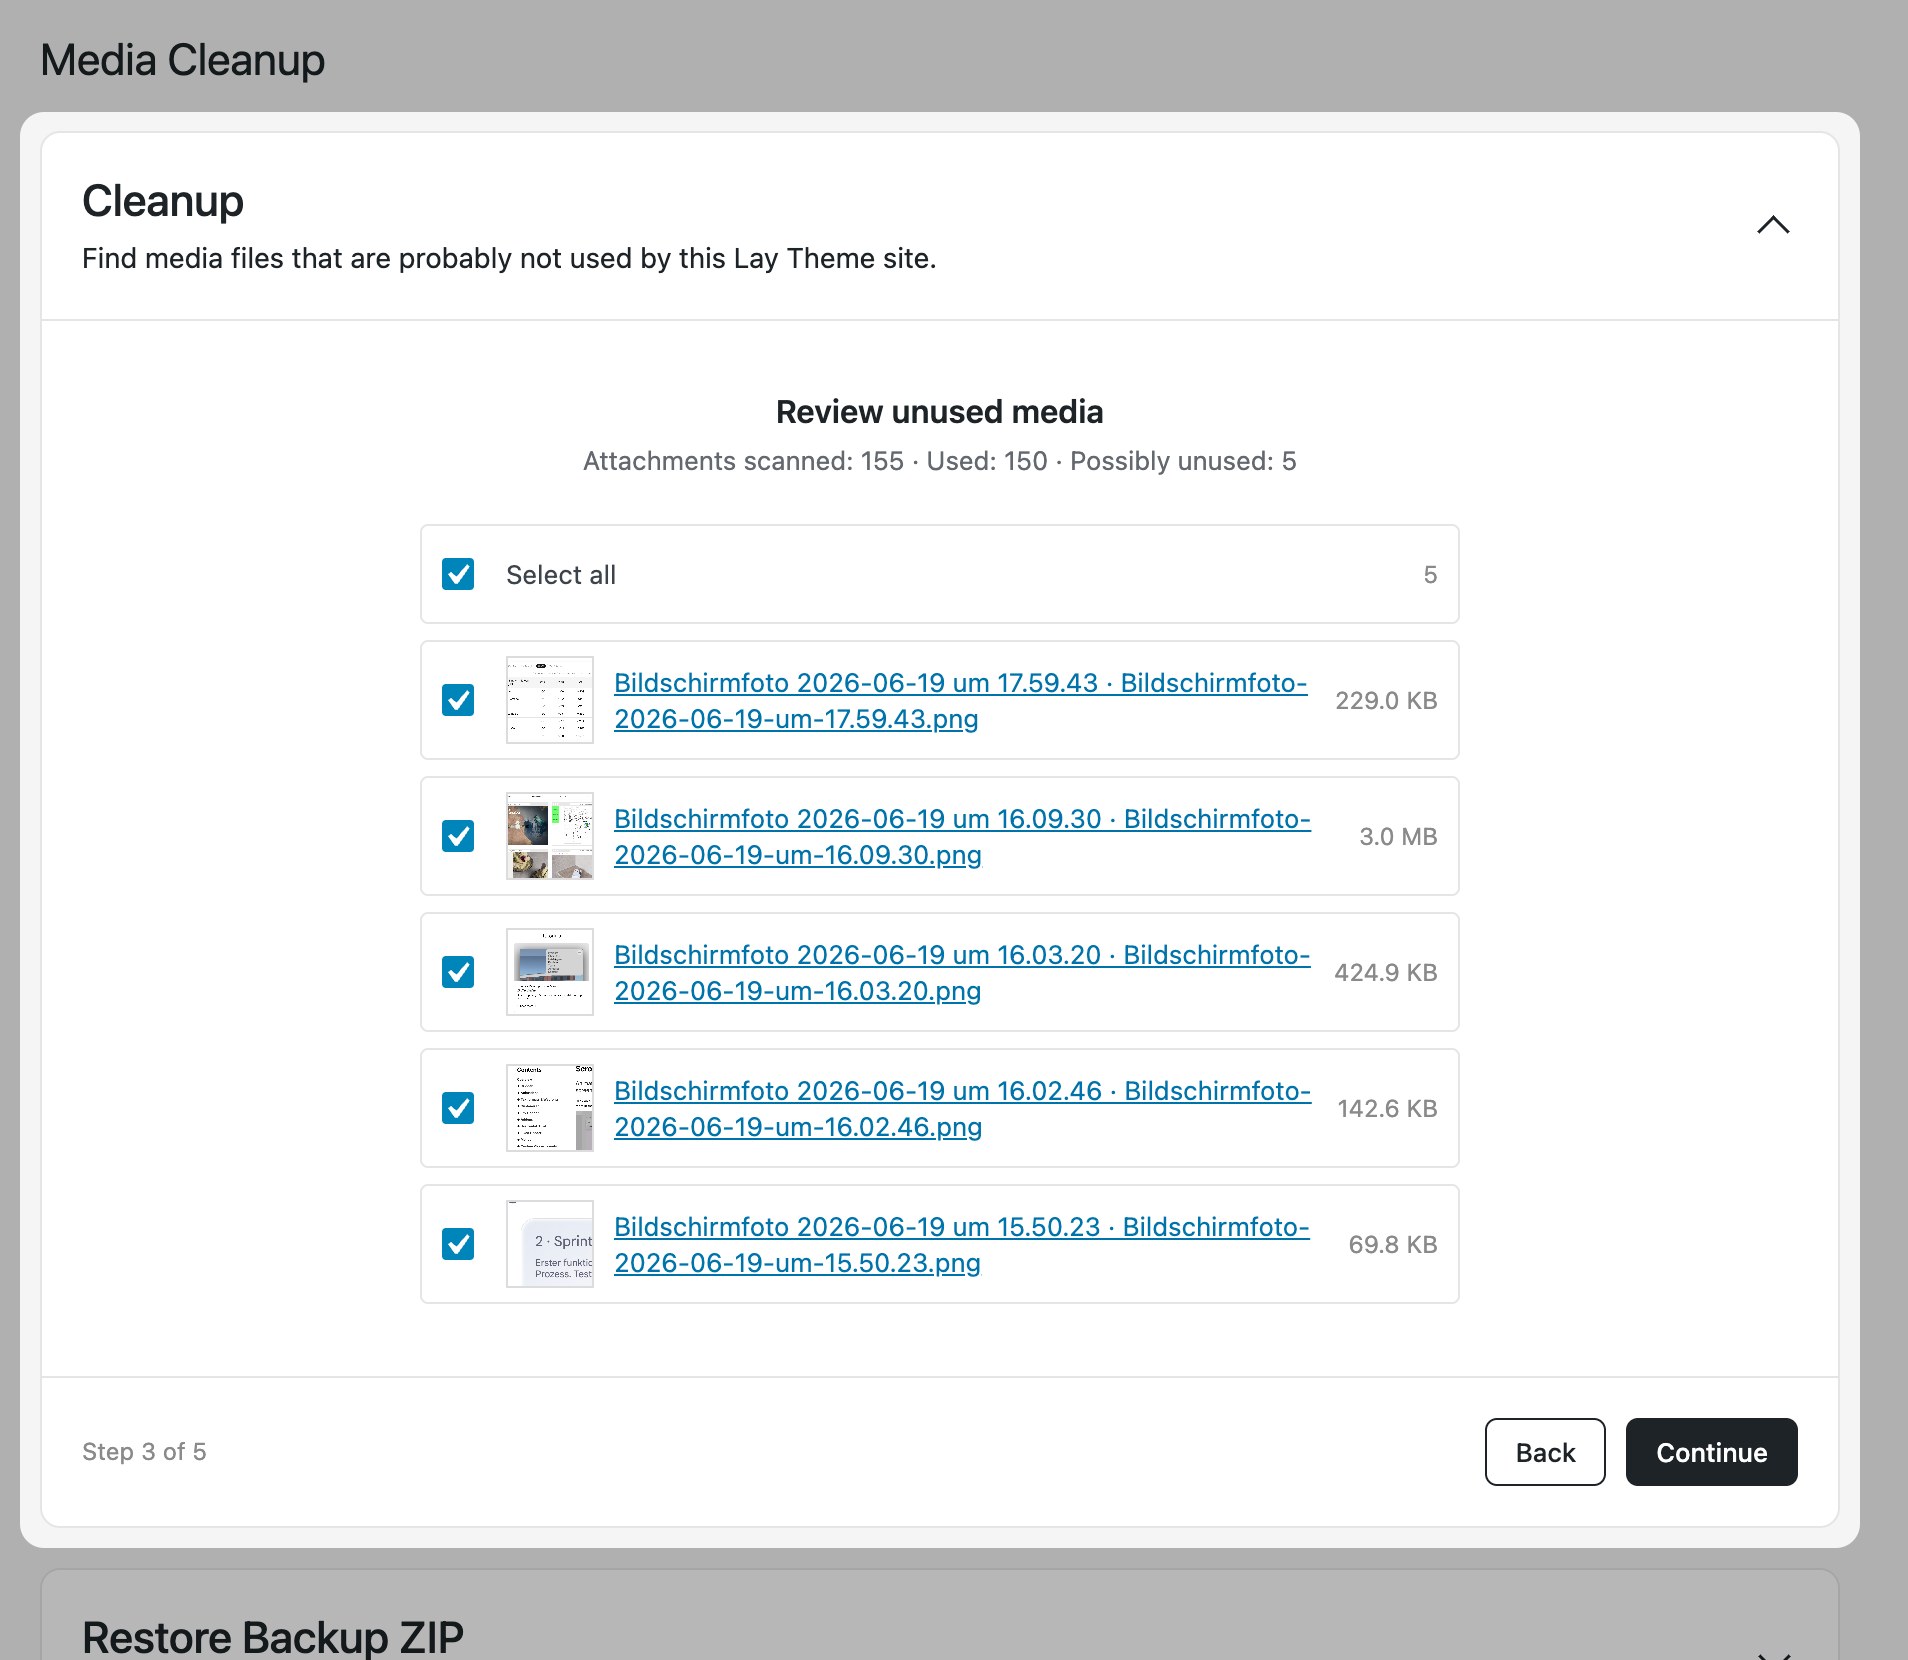
Task: Open link Bildschirmfoto 2026-06-19 um 16.02.46
Action: (962, 1108)
